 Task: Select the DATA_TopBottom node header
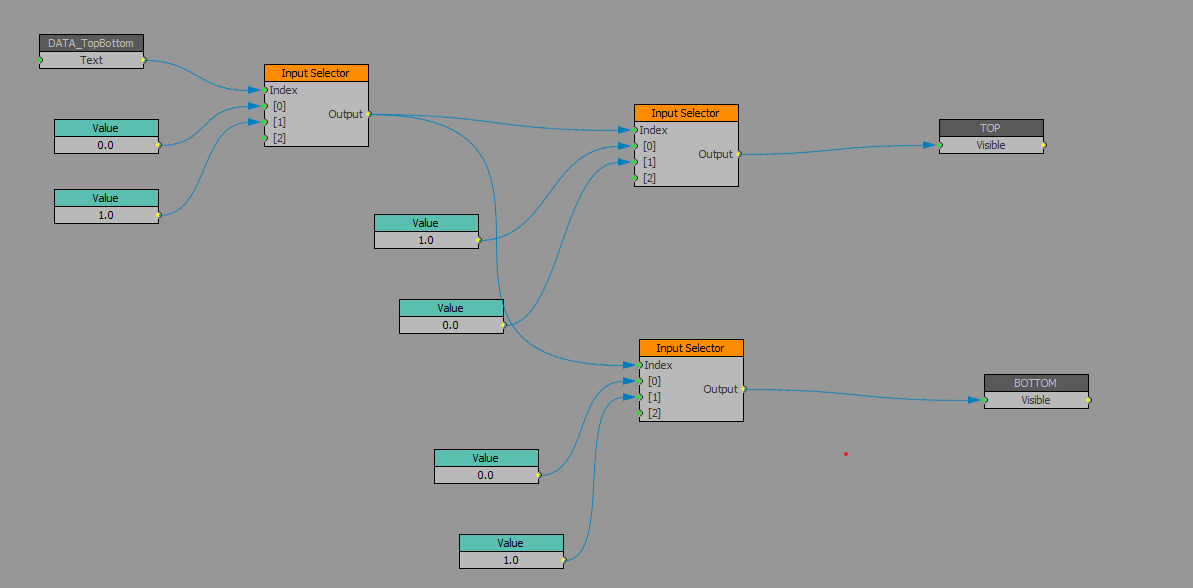91,43
